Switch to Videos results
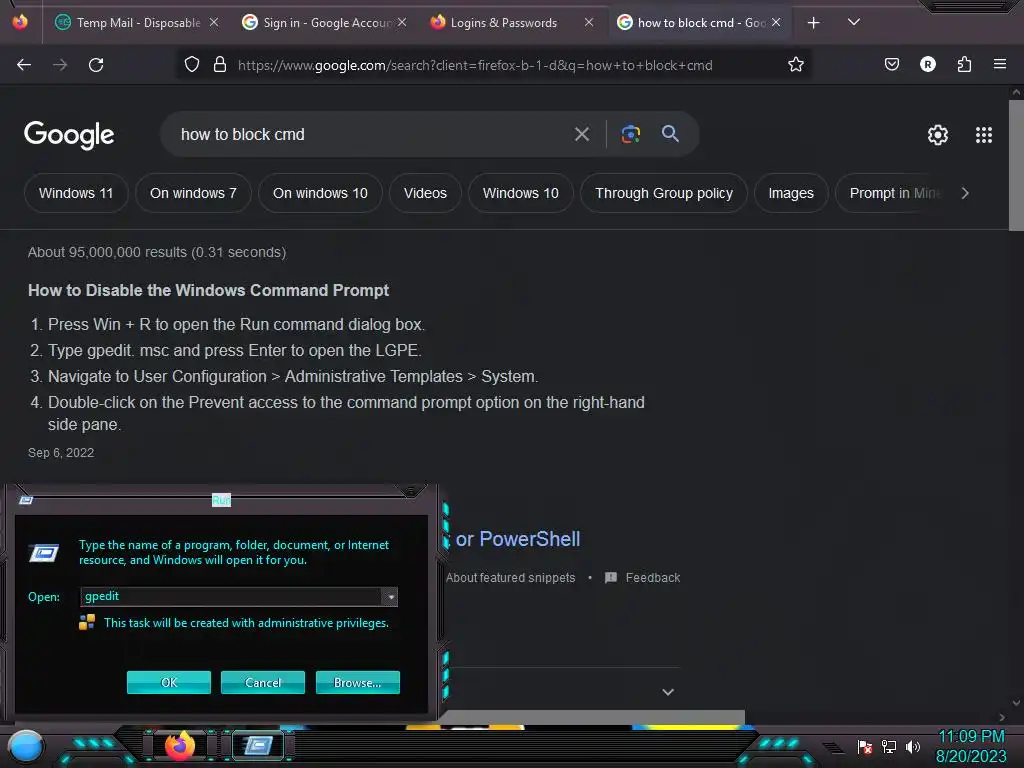This screenshot has height=768, width=1024. 425,193
